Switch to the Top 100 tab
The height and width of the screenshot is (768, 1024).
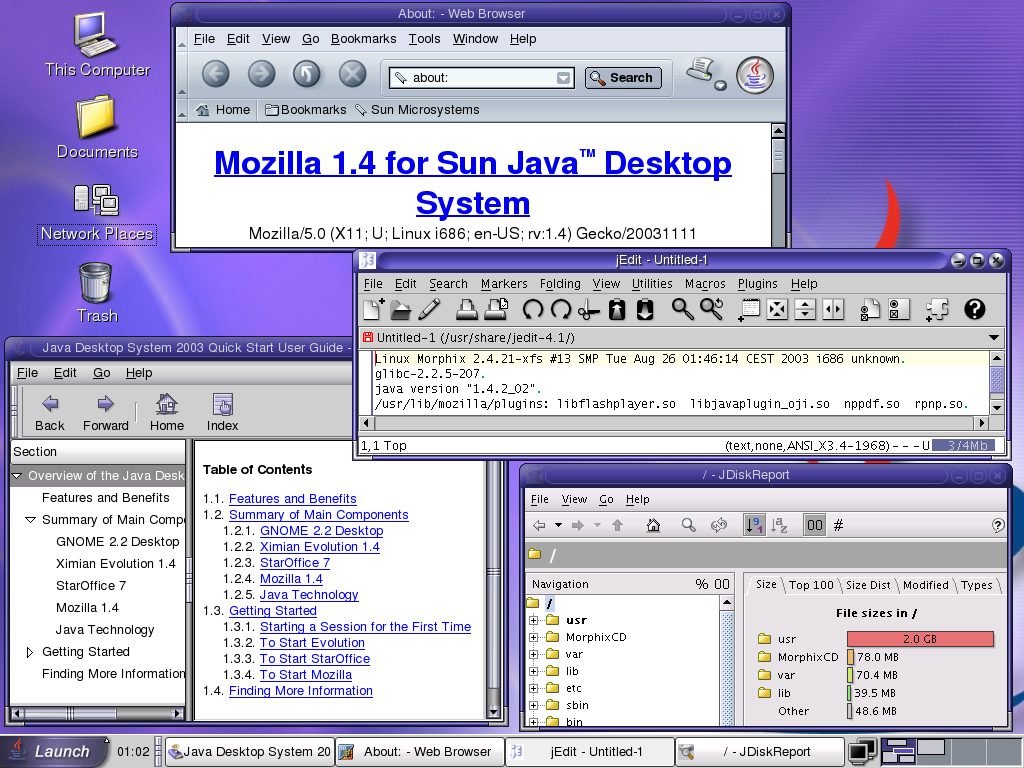coord(811,585)
